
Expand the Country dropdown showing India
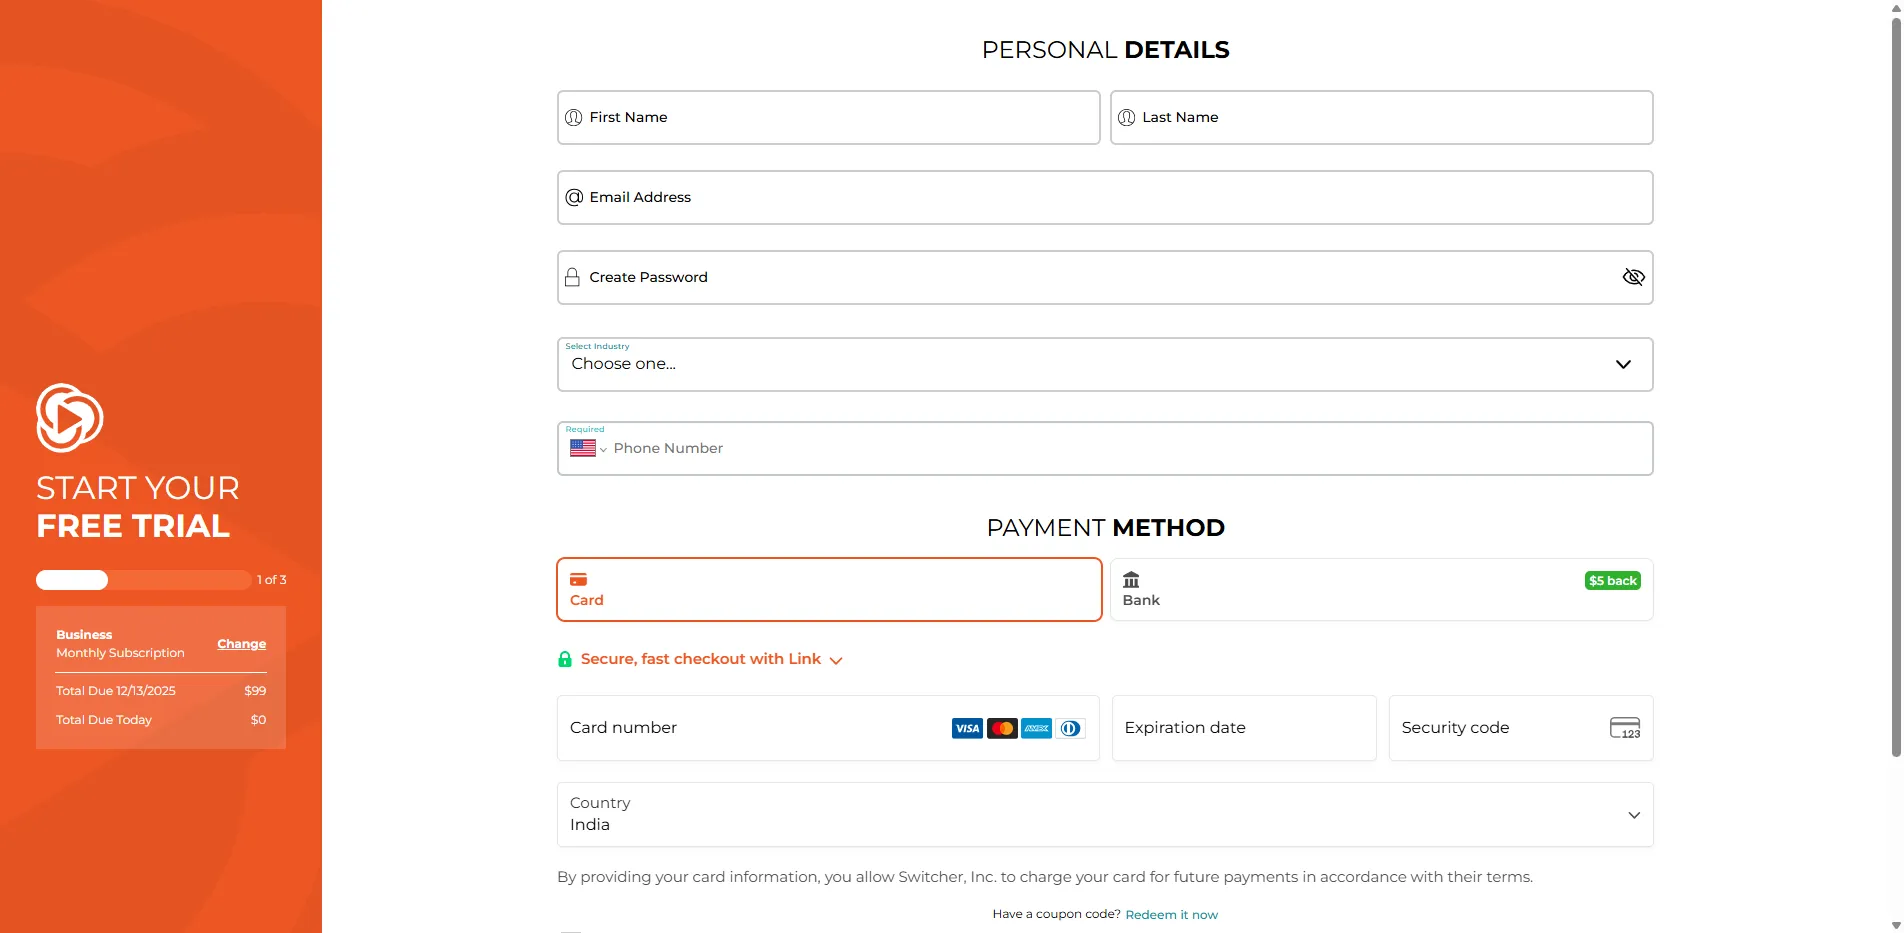[1104, 815]
